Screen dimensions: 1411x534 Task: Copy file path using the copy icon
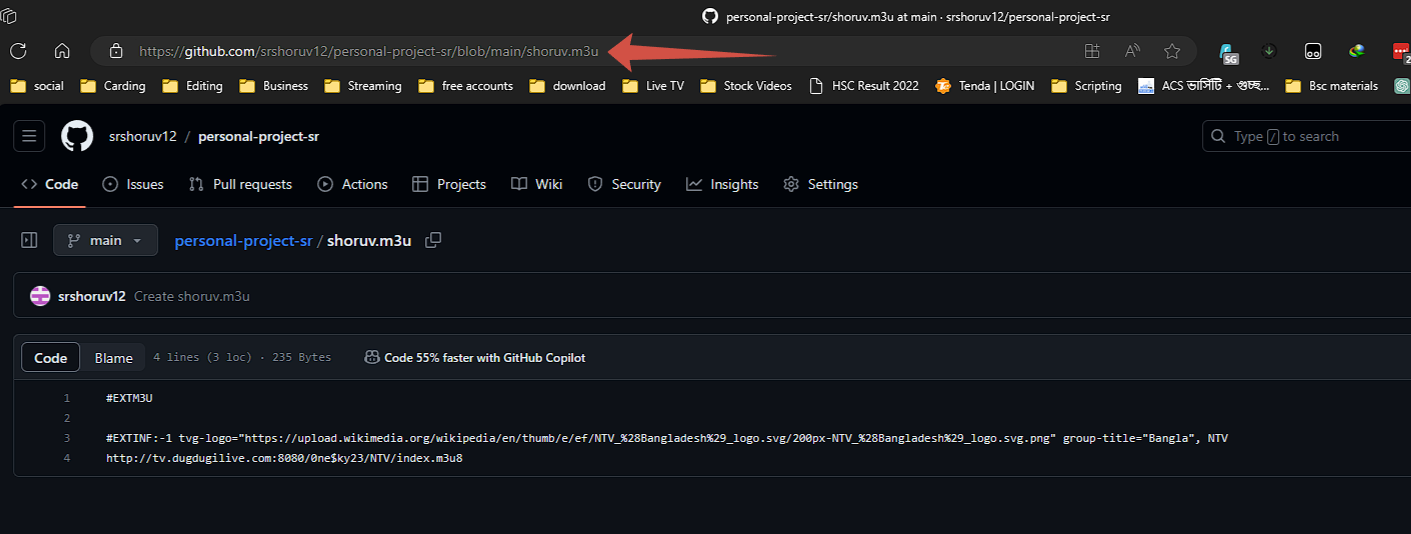click(433, 240)
